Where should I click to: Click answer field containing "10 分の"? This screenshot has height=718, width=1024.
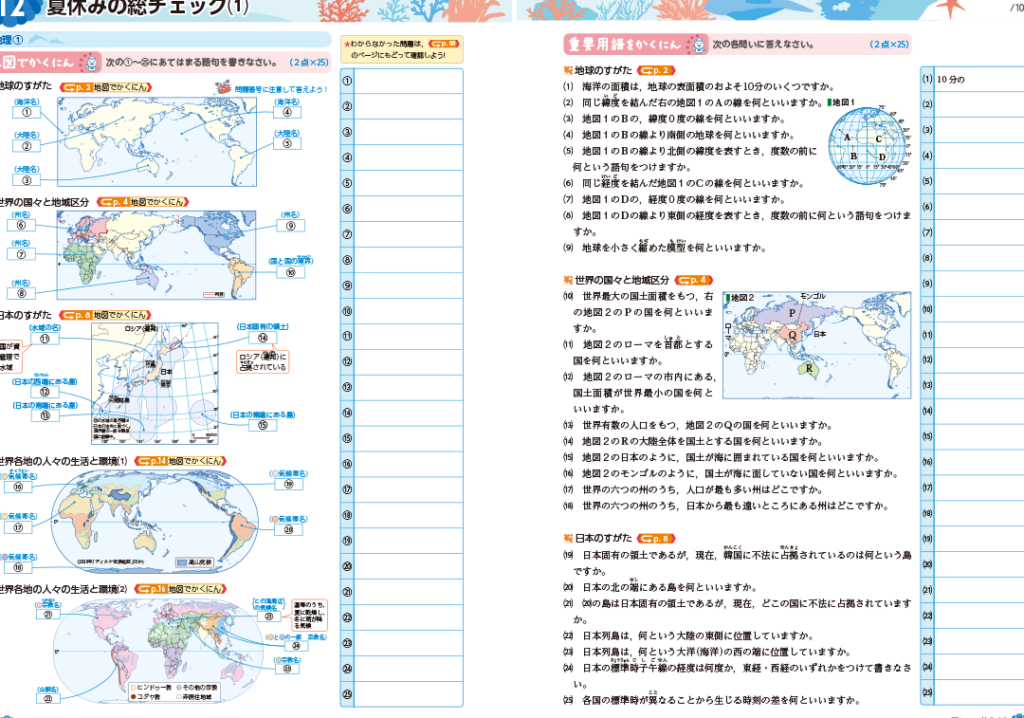point(978,79)
